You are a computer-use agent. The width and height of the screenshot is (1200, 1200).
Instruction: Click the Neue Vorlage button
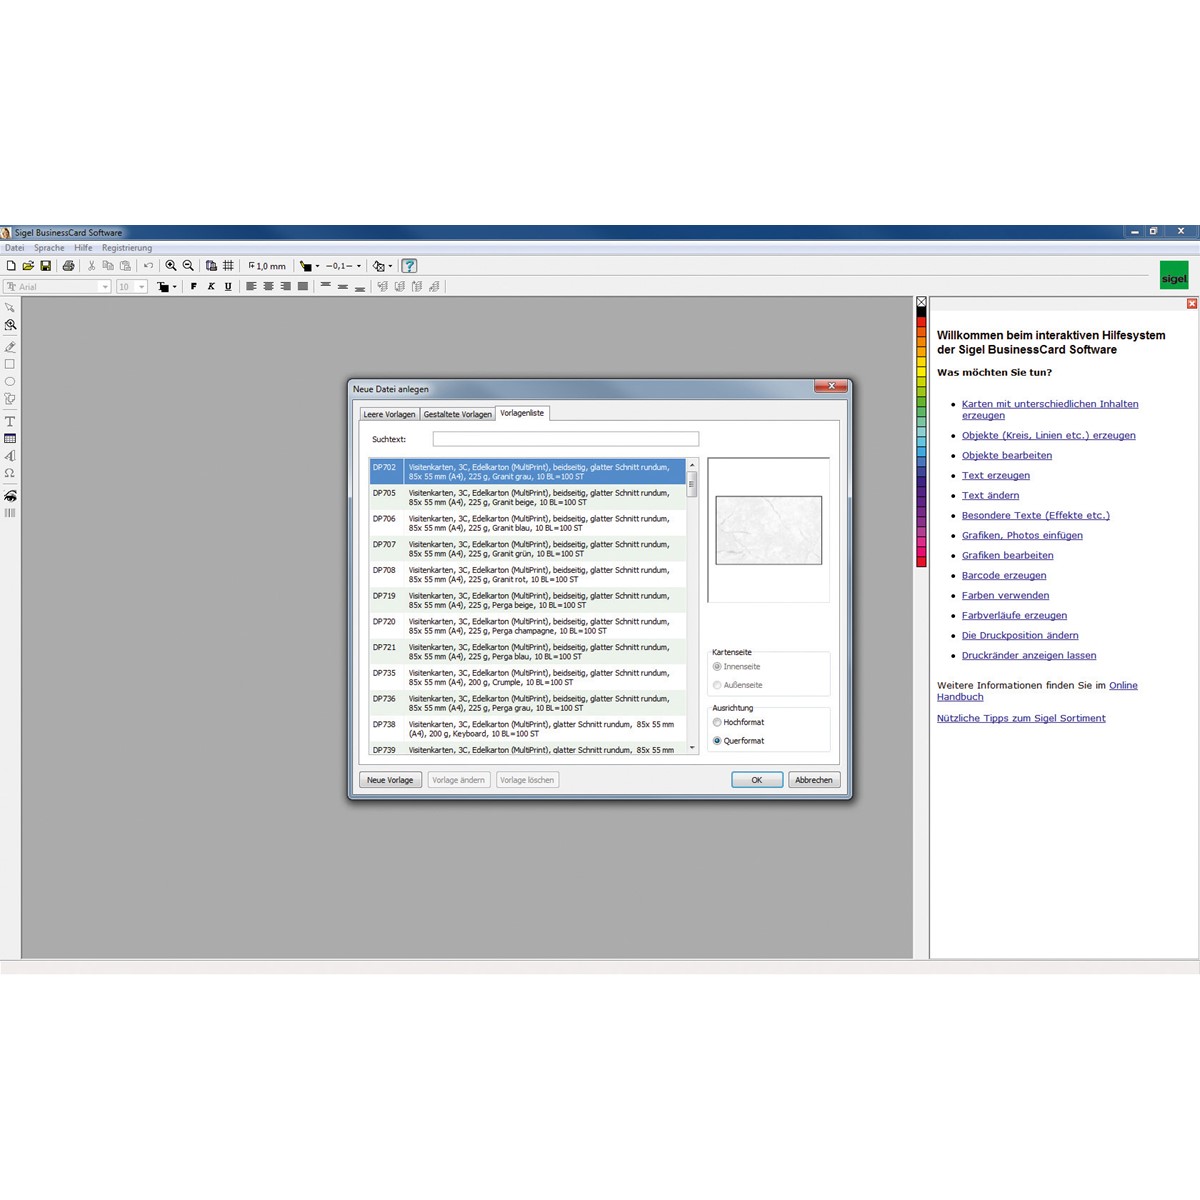click(x=390, y=780)
